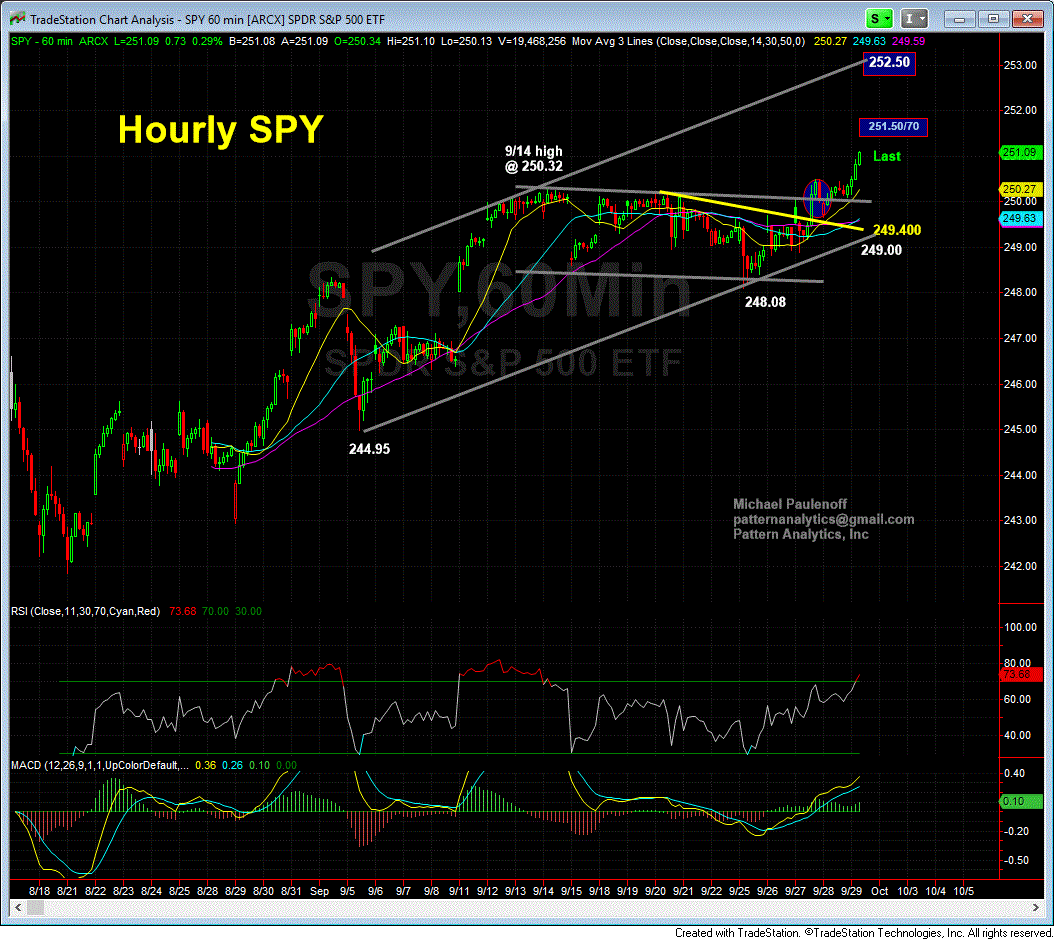1054x939 pixels.
Task: Click the RSI (Close,11,30,70,Cyan,Red) label
Action: coord(85,611)
